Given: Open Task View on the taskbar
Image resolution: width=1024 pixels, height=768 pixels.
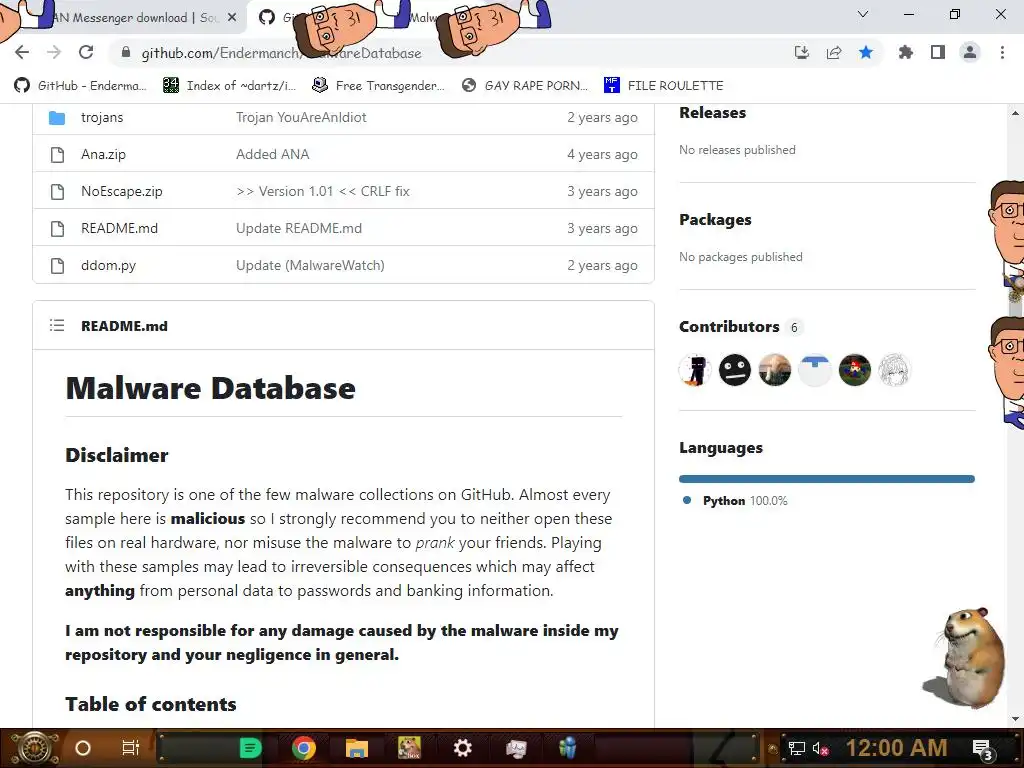Looking at the screenshot, I should pyautogui.click(x=131, y=748).
